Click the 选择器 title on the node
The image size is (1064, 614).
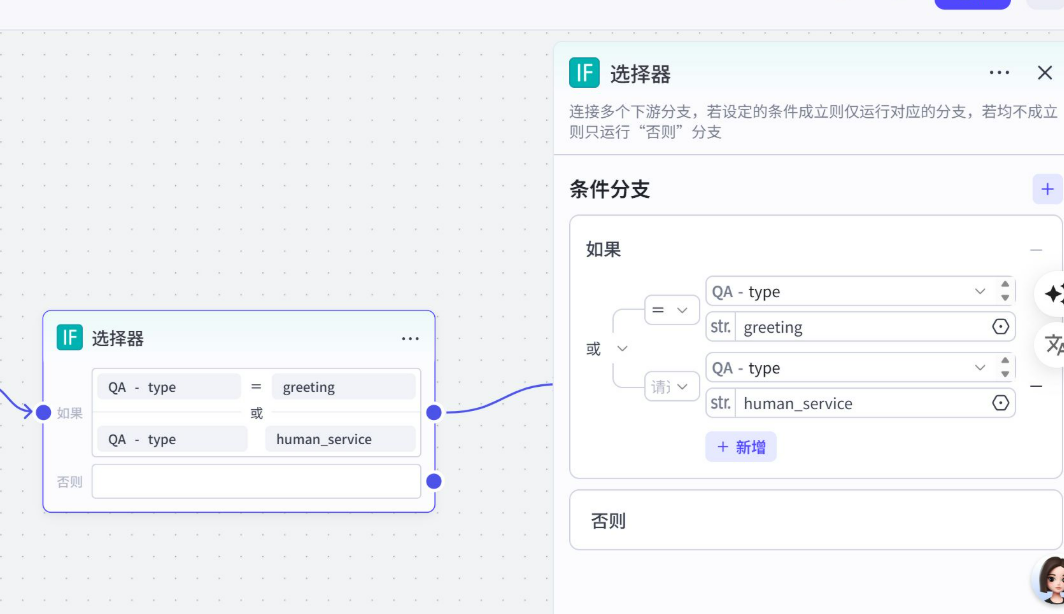[117, 338]
